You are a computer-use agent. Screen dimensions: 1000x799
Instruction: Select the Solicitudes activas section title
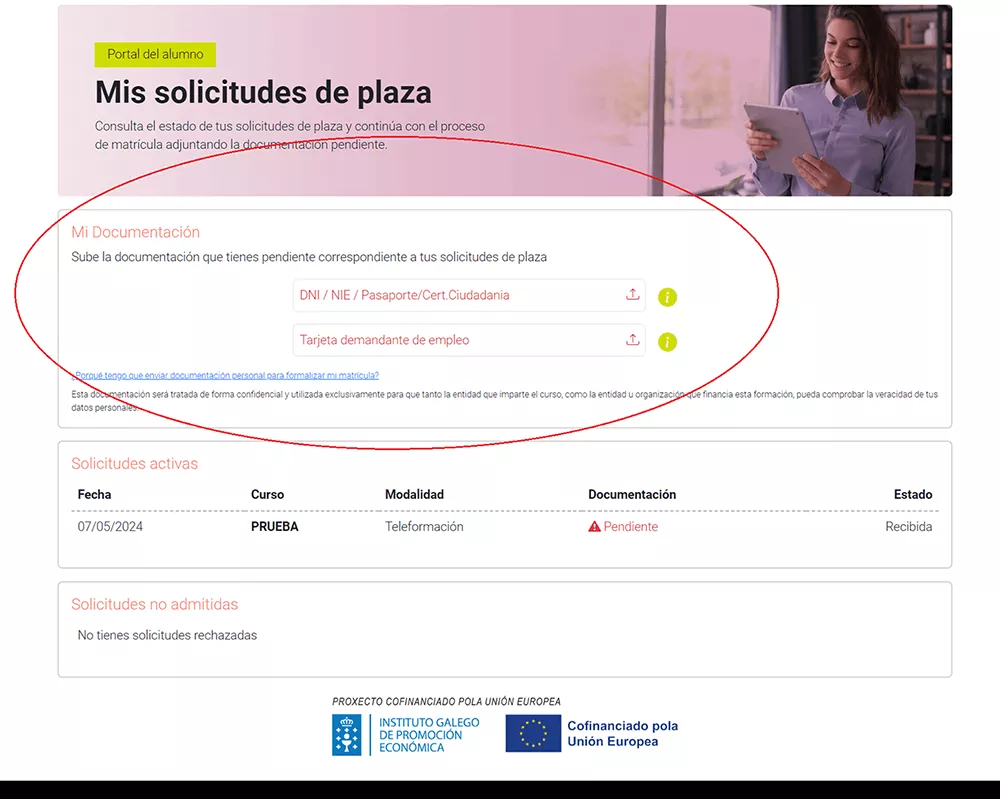click(135, 464)
